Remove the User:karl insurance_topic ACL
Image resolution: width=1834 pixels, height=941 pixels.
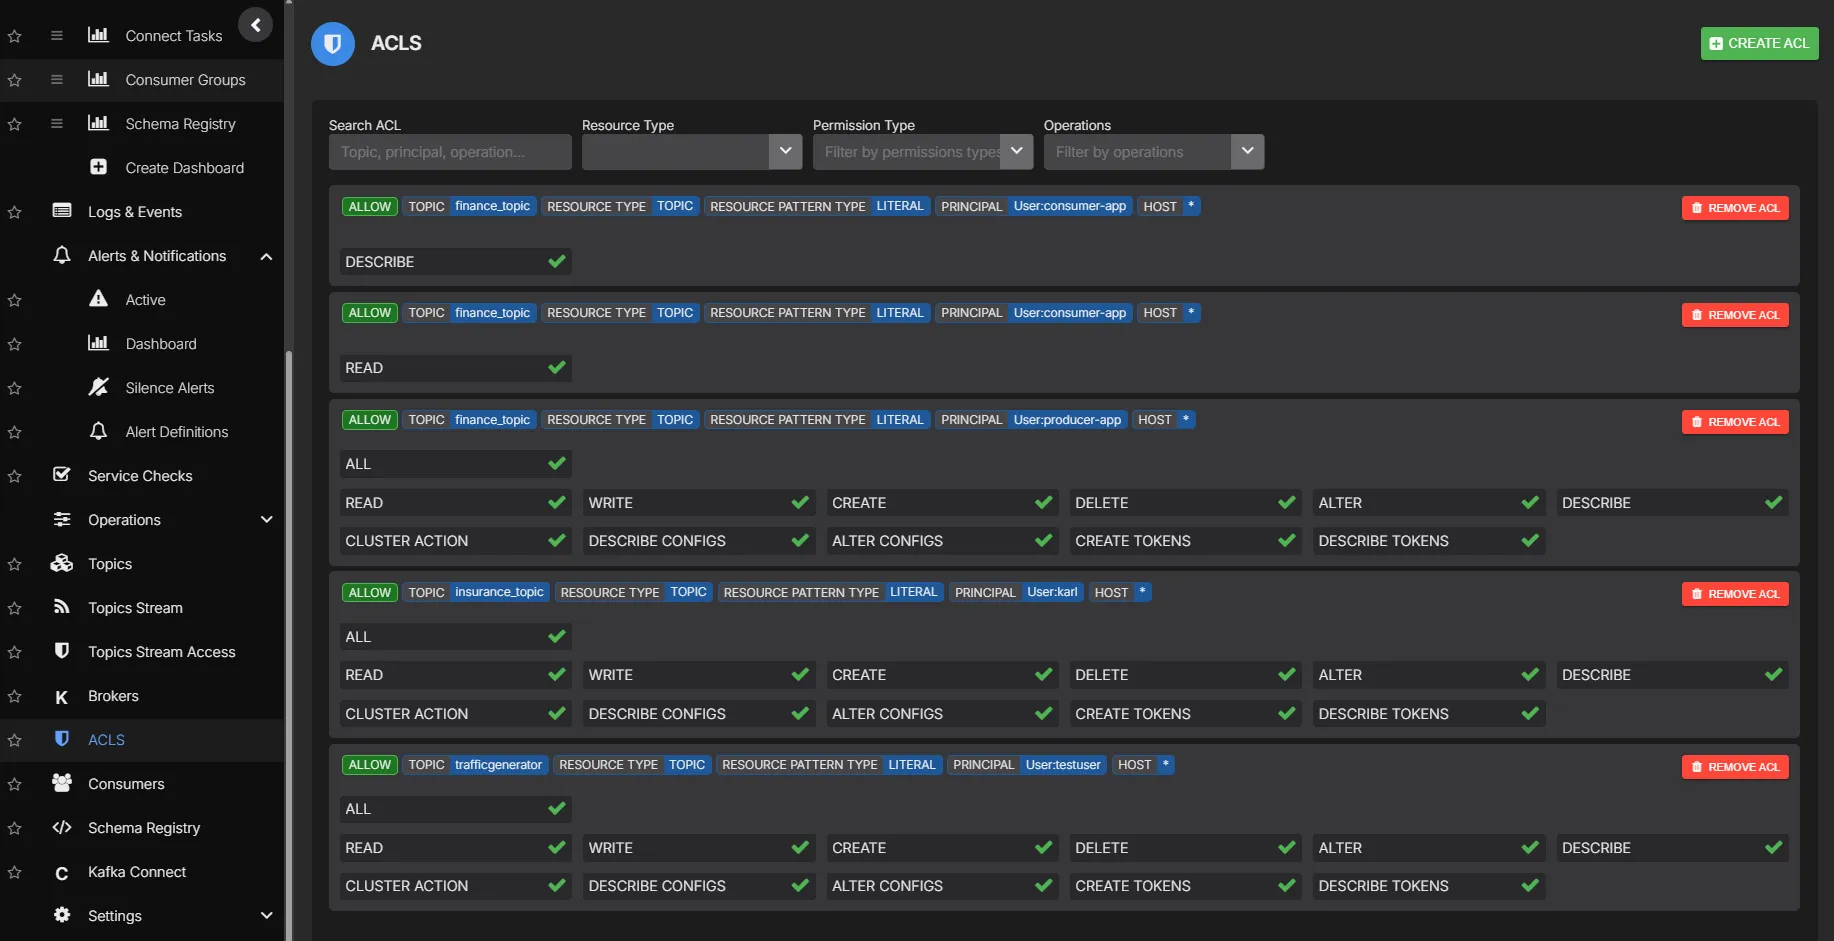(x=1735, y=593)
